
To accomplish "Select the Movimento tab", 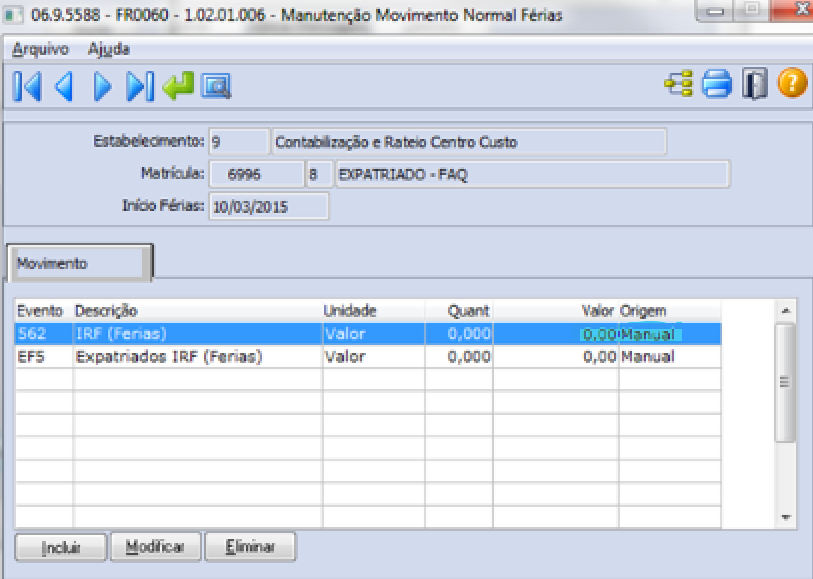I will coord(79,263).
